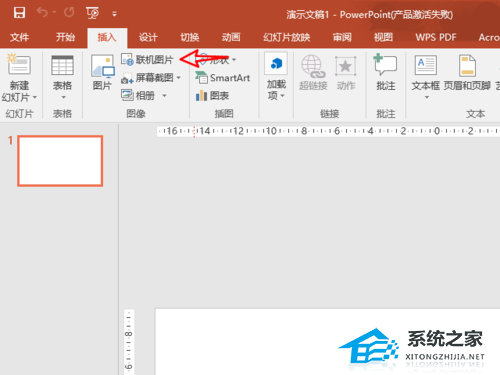Viewport: 500px width, 375px height.
Task: Switch to the 开始 tab
Action: (65, 37)
